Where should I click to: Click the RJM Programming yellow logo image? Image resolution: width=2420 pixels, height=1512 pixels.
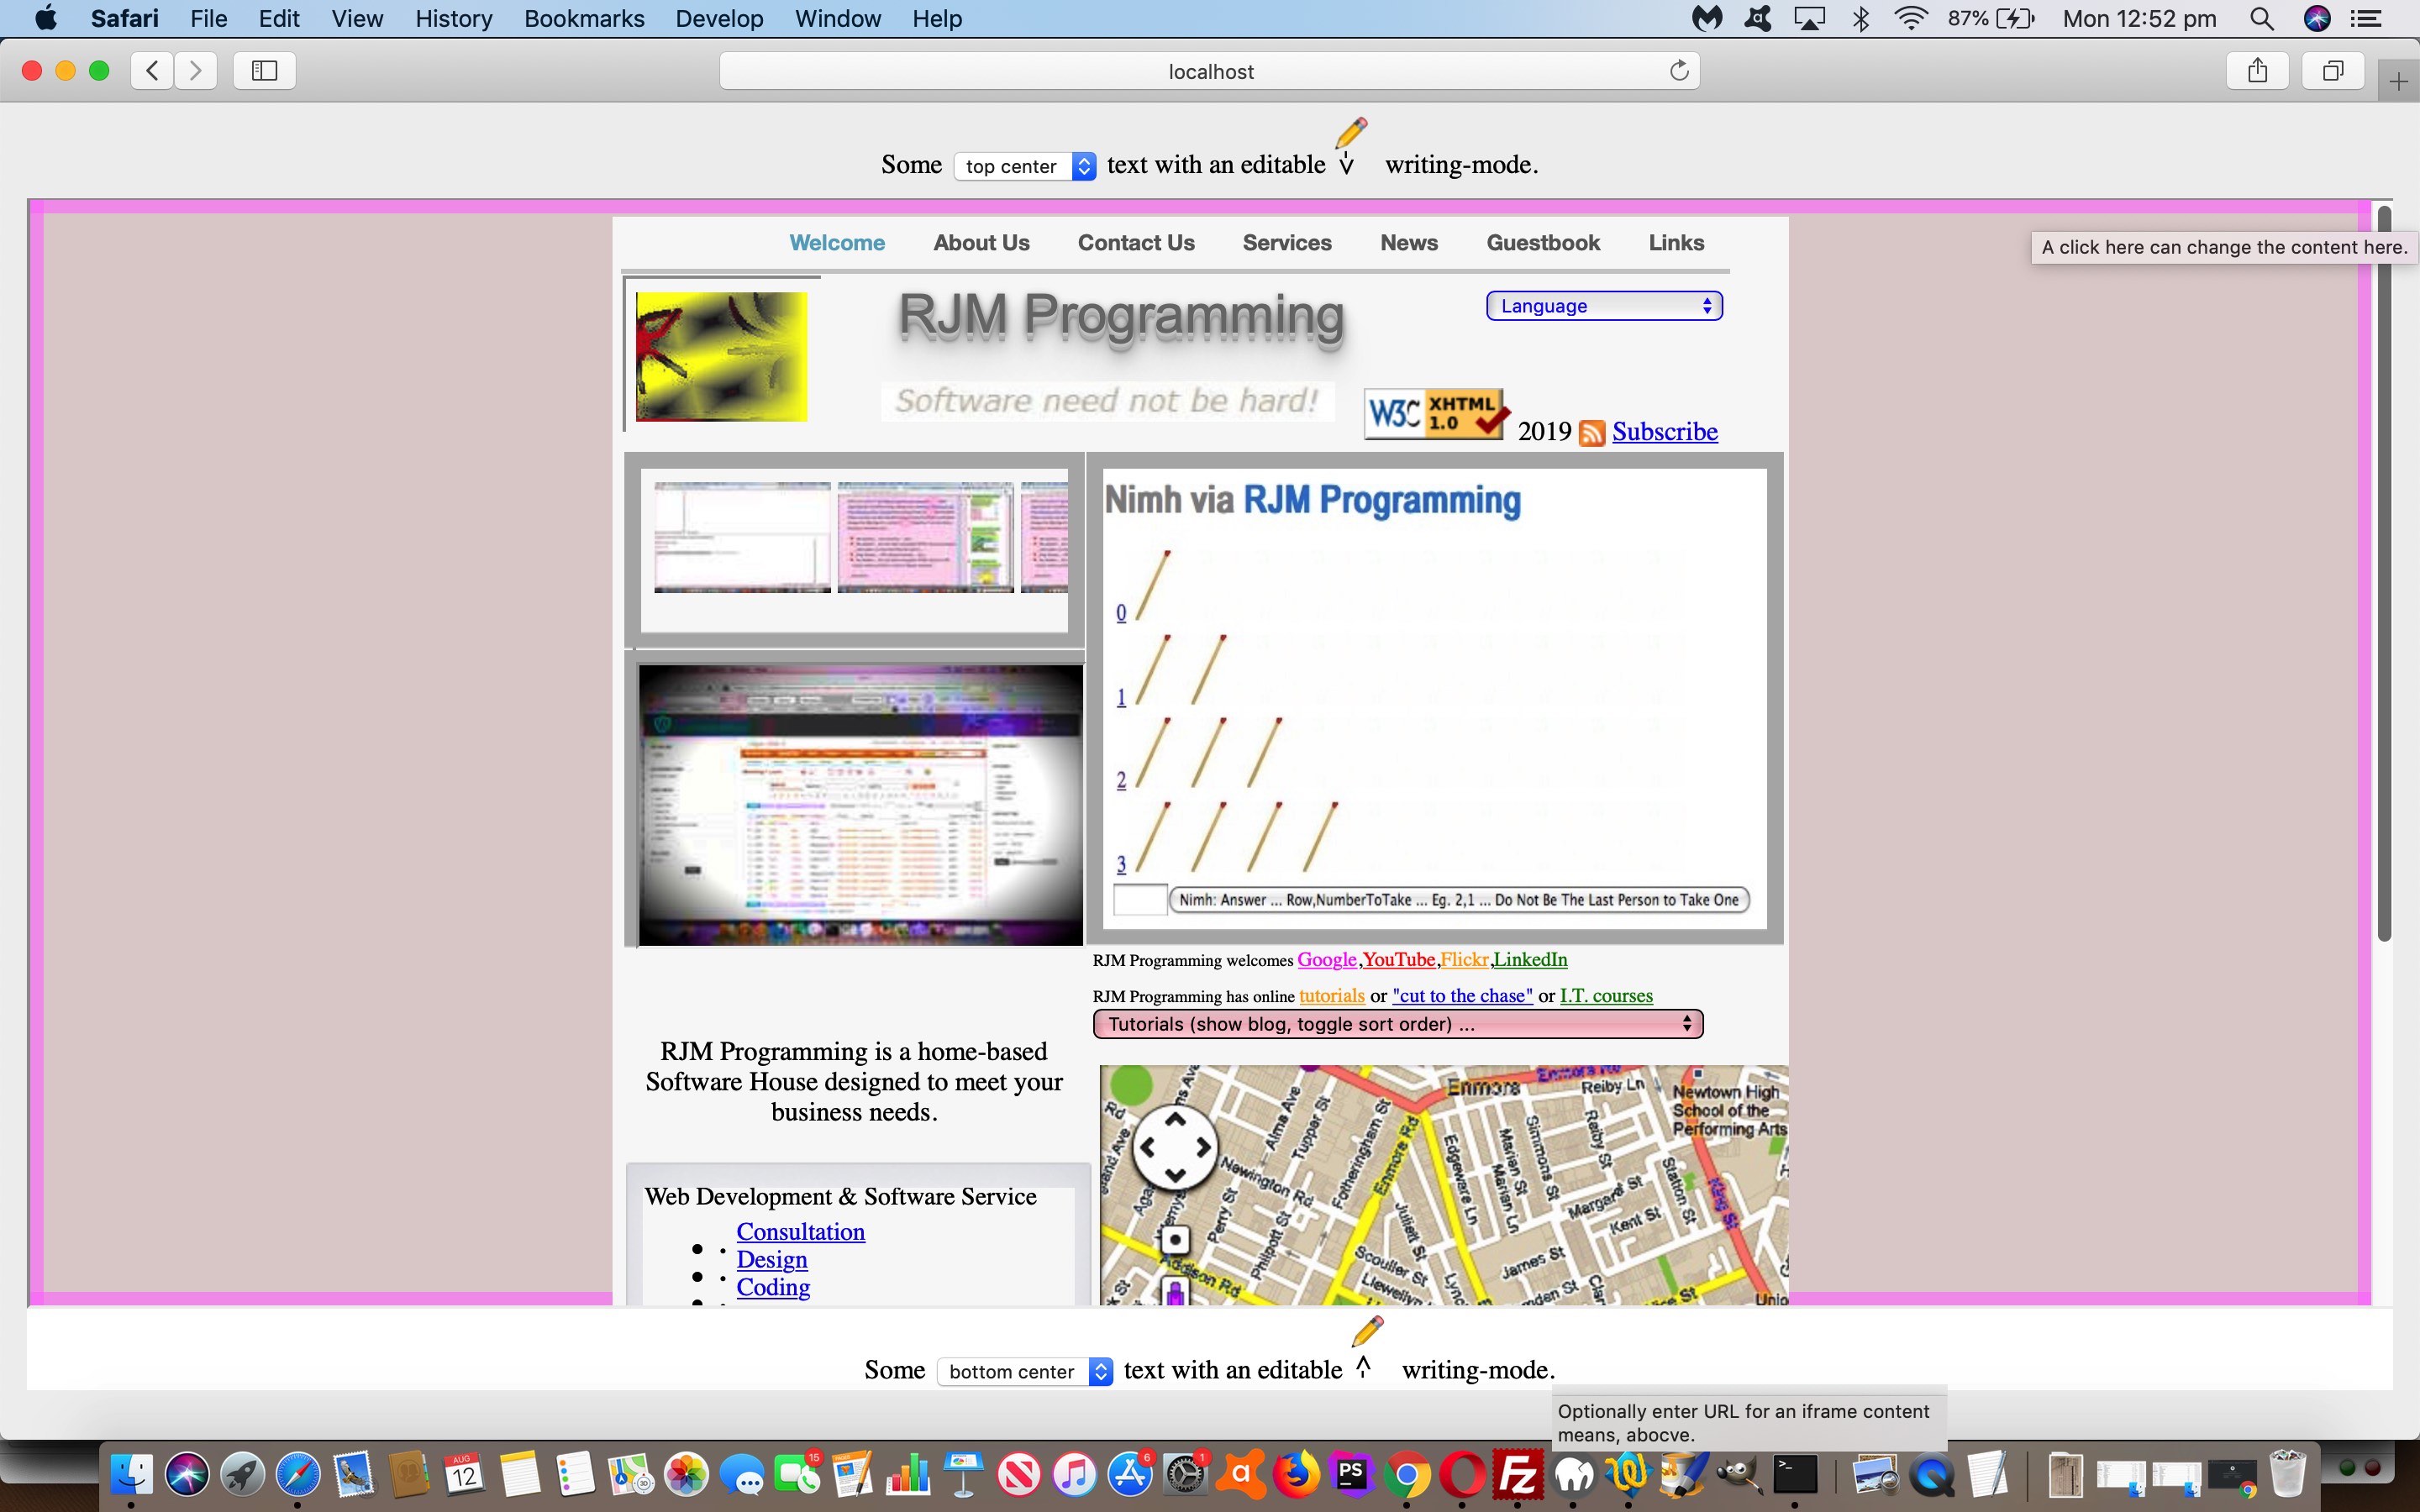pos(721,356)
